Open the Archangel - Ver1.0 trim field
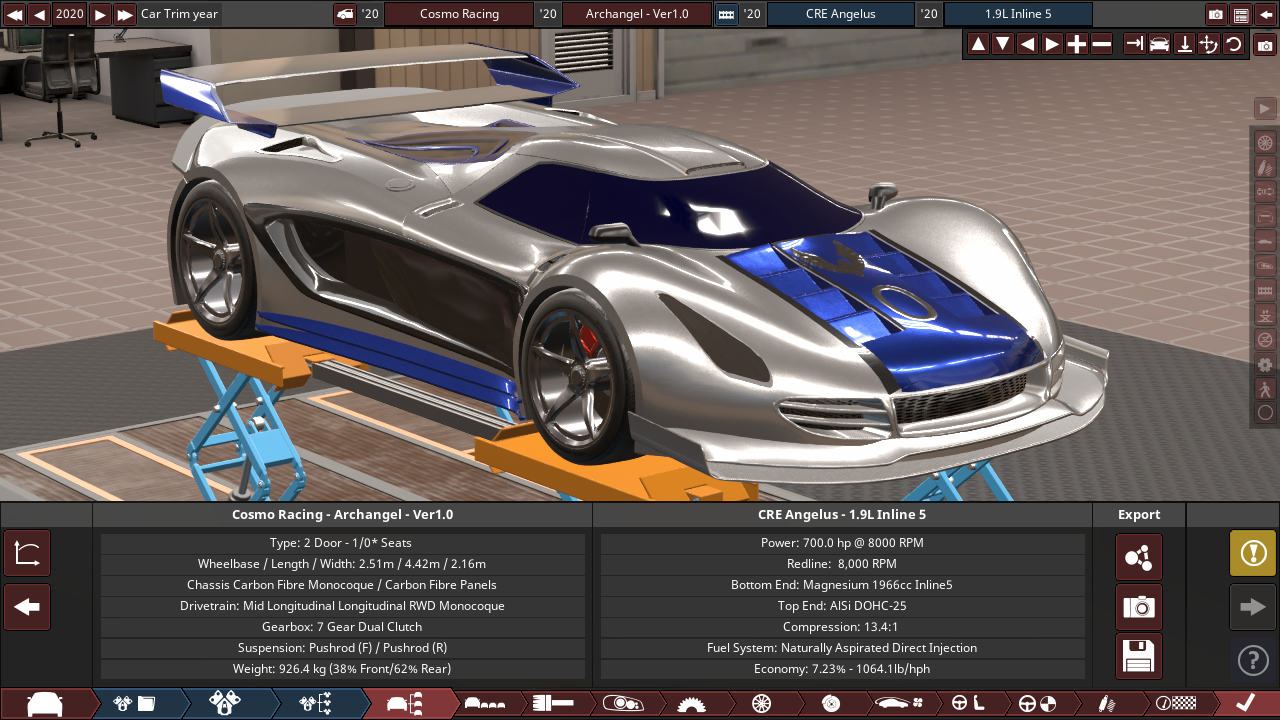Viewport: 1280px width, 720px height. tap(637, 14)
